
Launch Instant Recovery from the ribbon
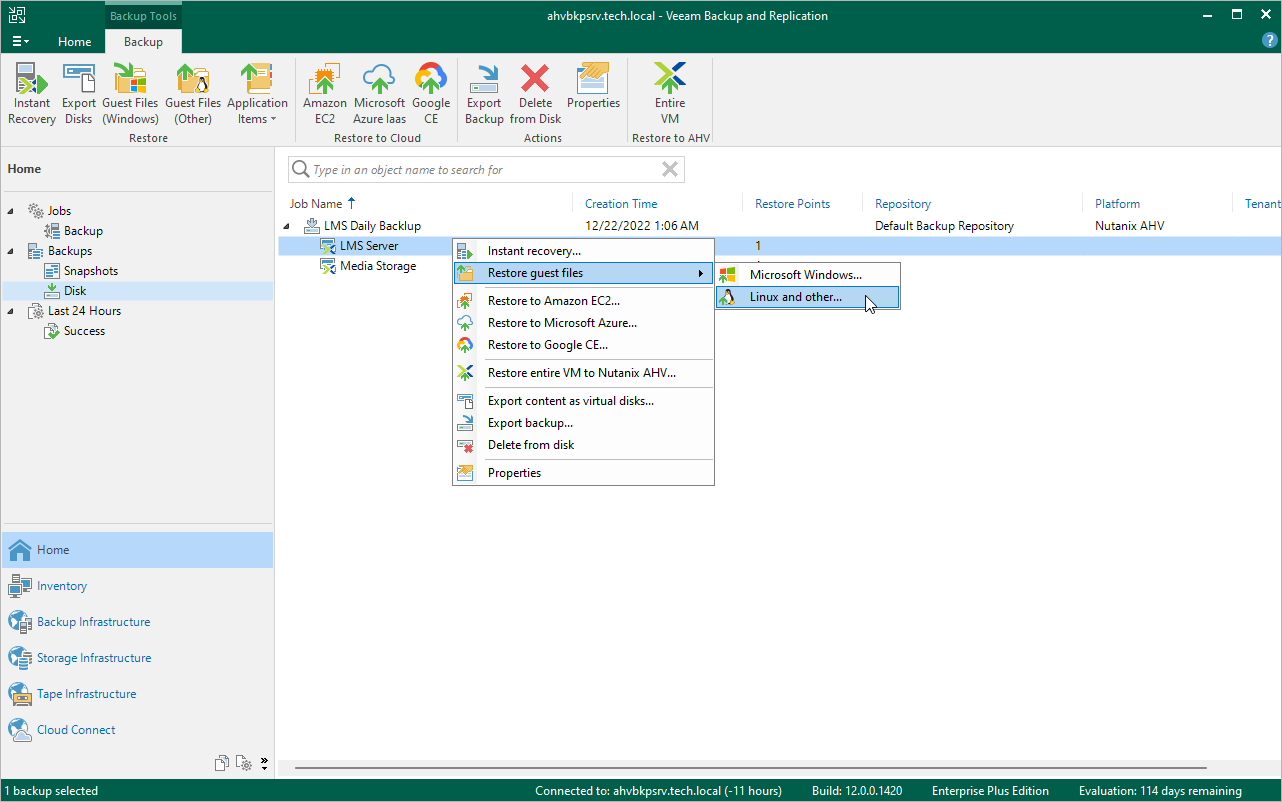tap(32, 94)
